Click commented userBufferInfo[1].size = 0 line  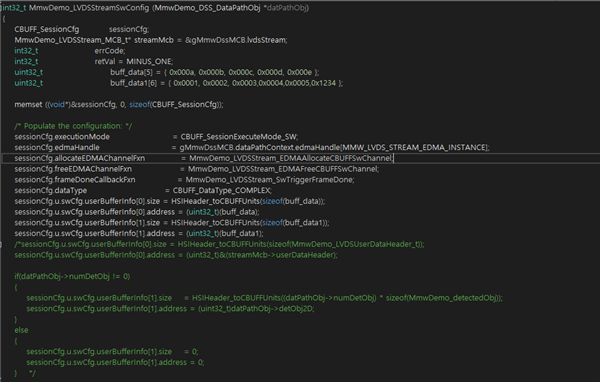(x=112, y=351)
